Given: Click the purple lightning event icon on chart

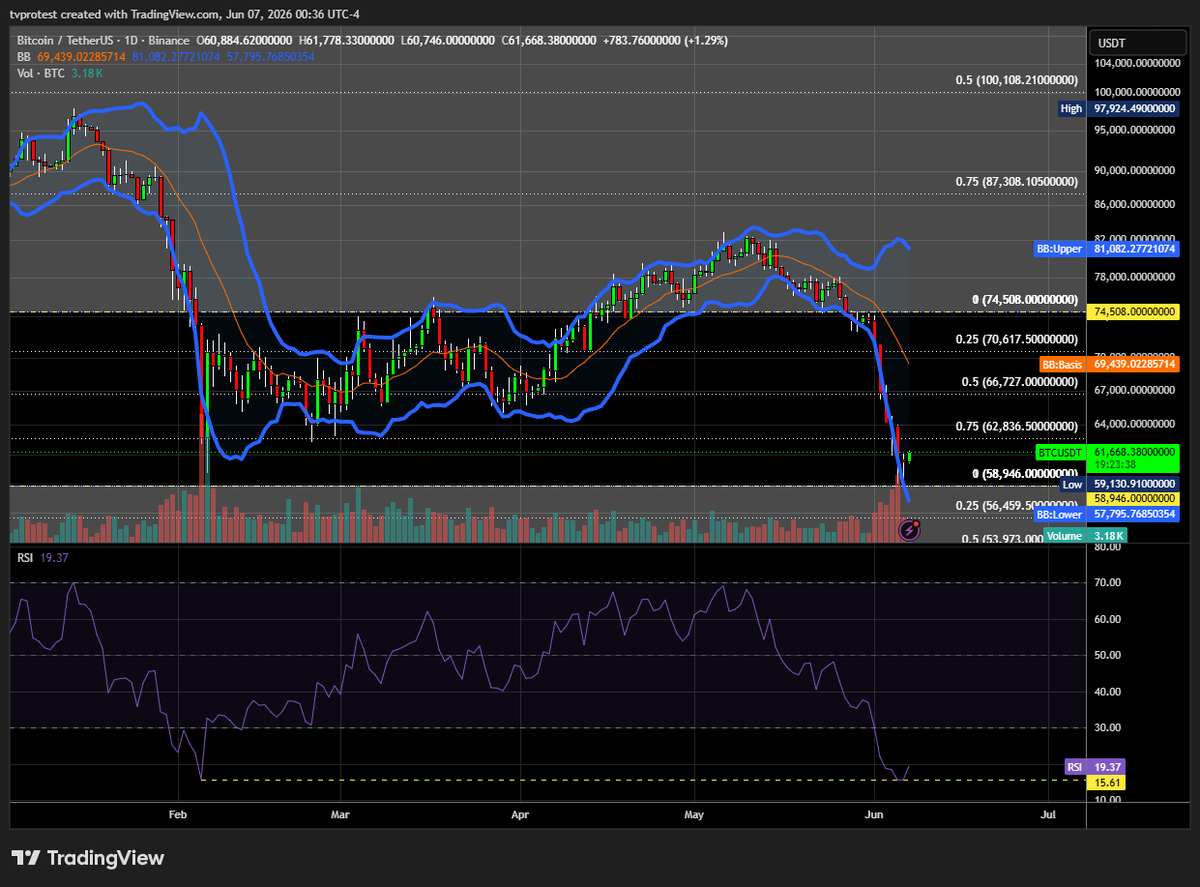Looking at the screenshot, I should pyautogui.click(x=910, y=530).
